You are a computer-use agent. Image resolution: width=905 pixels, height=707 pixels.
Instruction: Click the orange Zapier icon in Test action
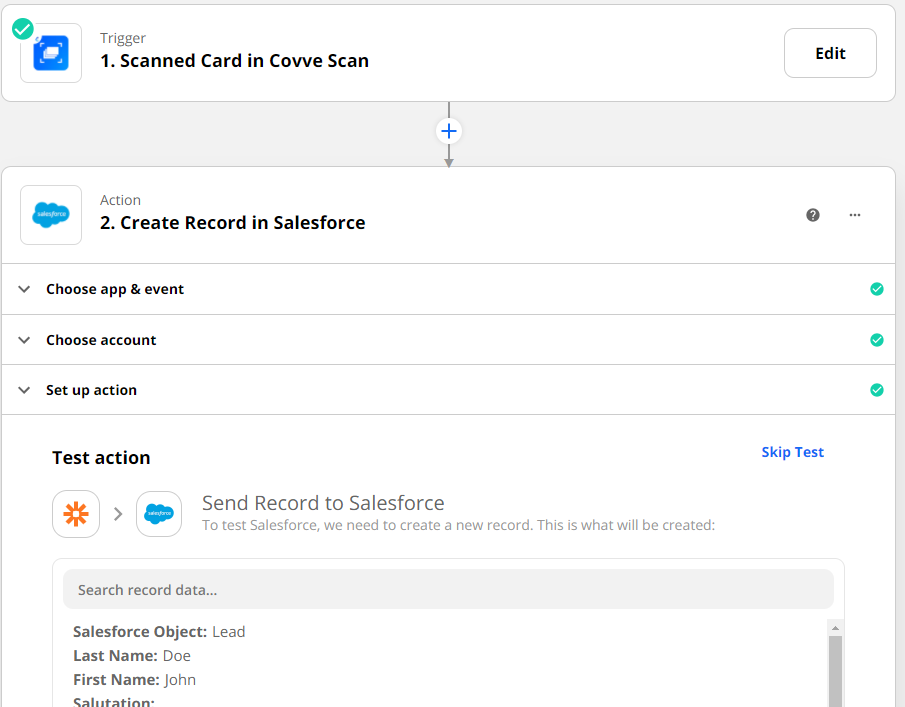[x=76, y=514]
